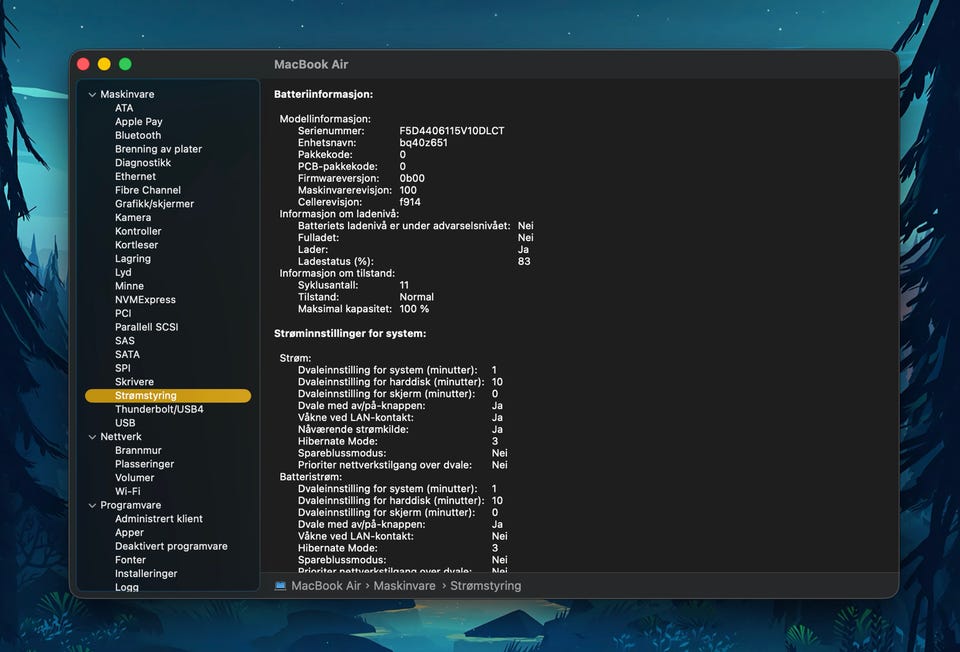Click the Maskinvare category label
Screen dimensions: 960x652
(127, 94)
